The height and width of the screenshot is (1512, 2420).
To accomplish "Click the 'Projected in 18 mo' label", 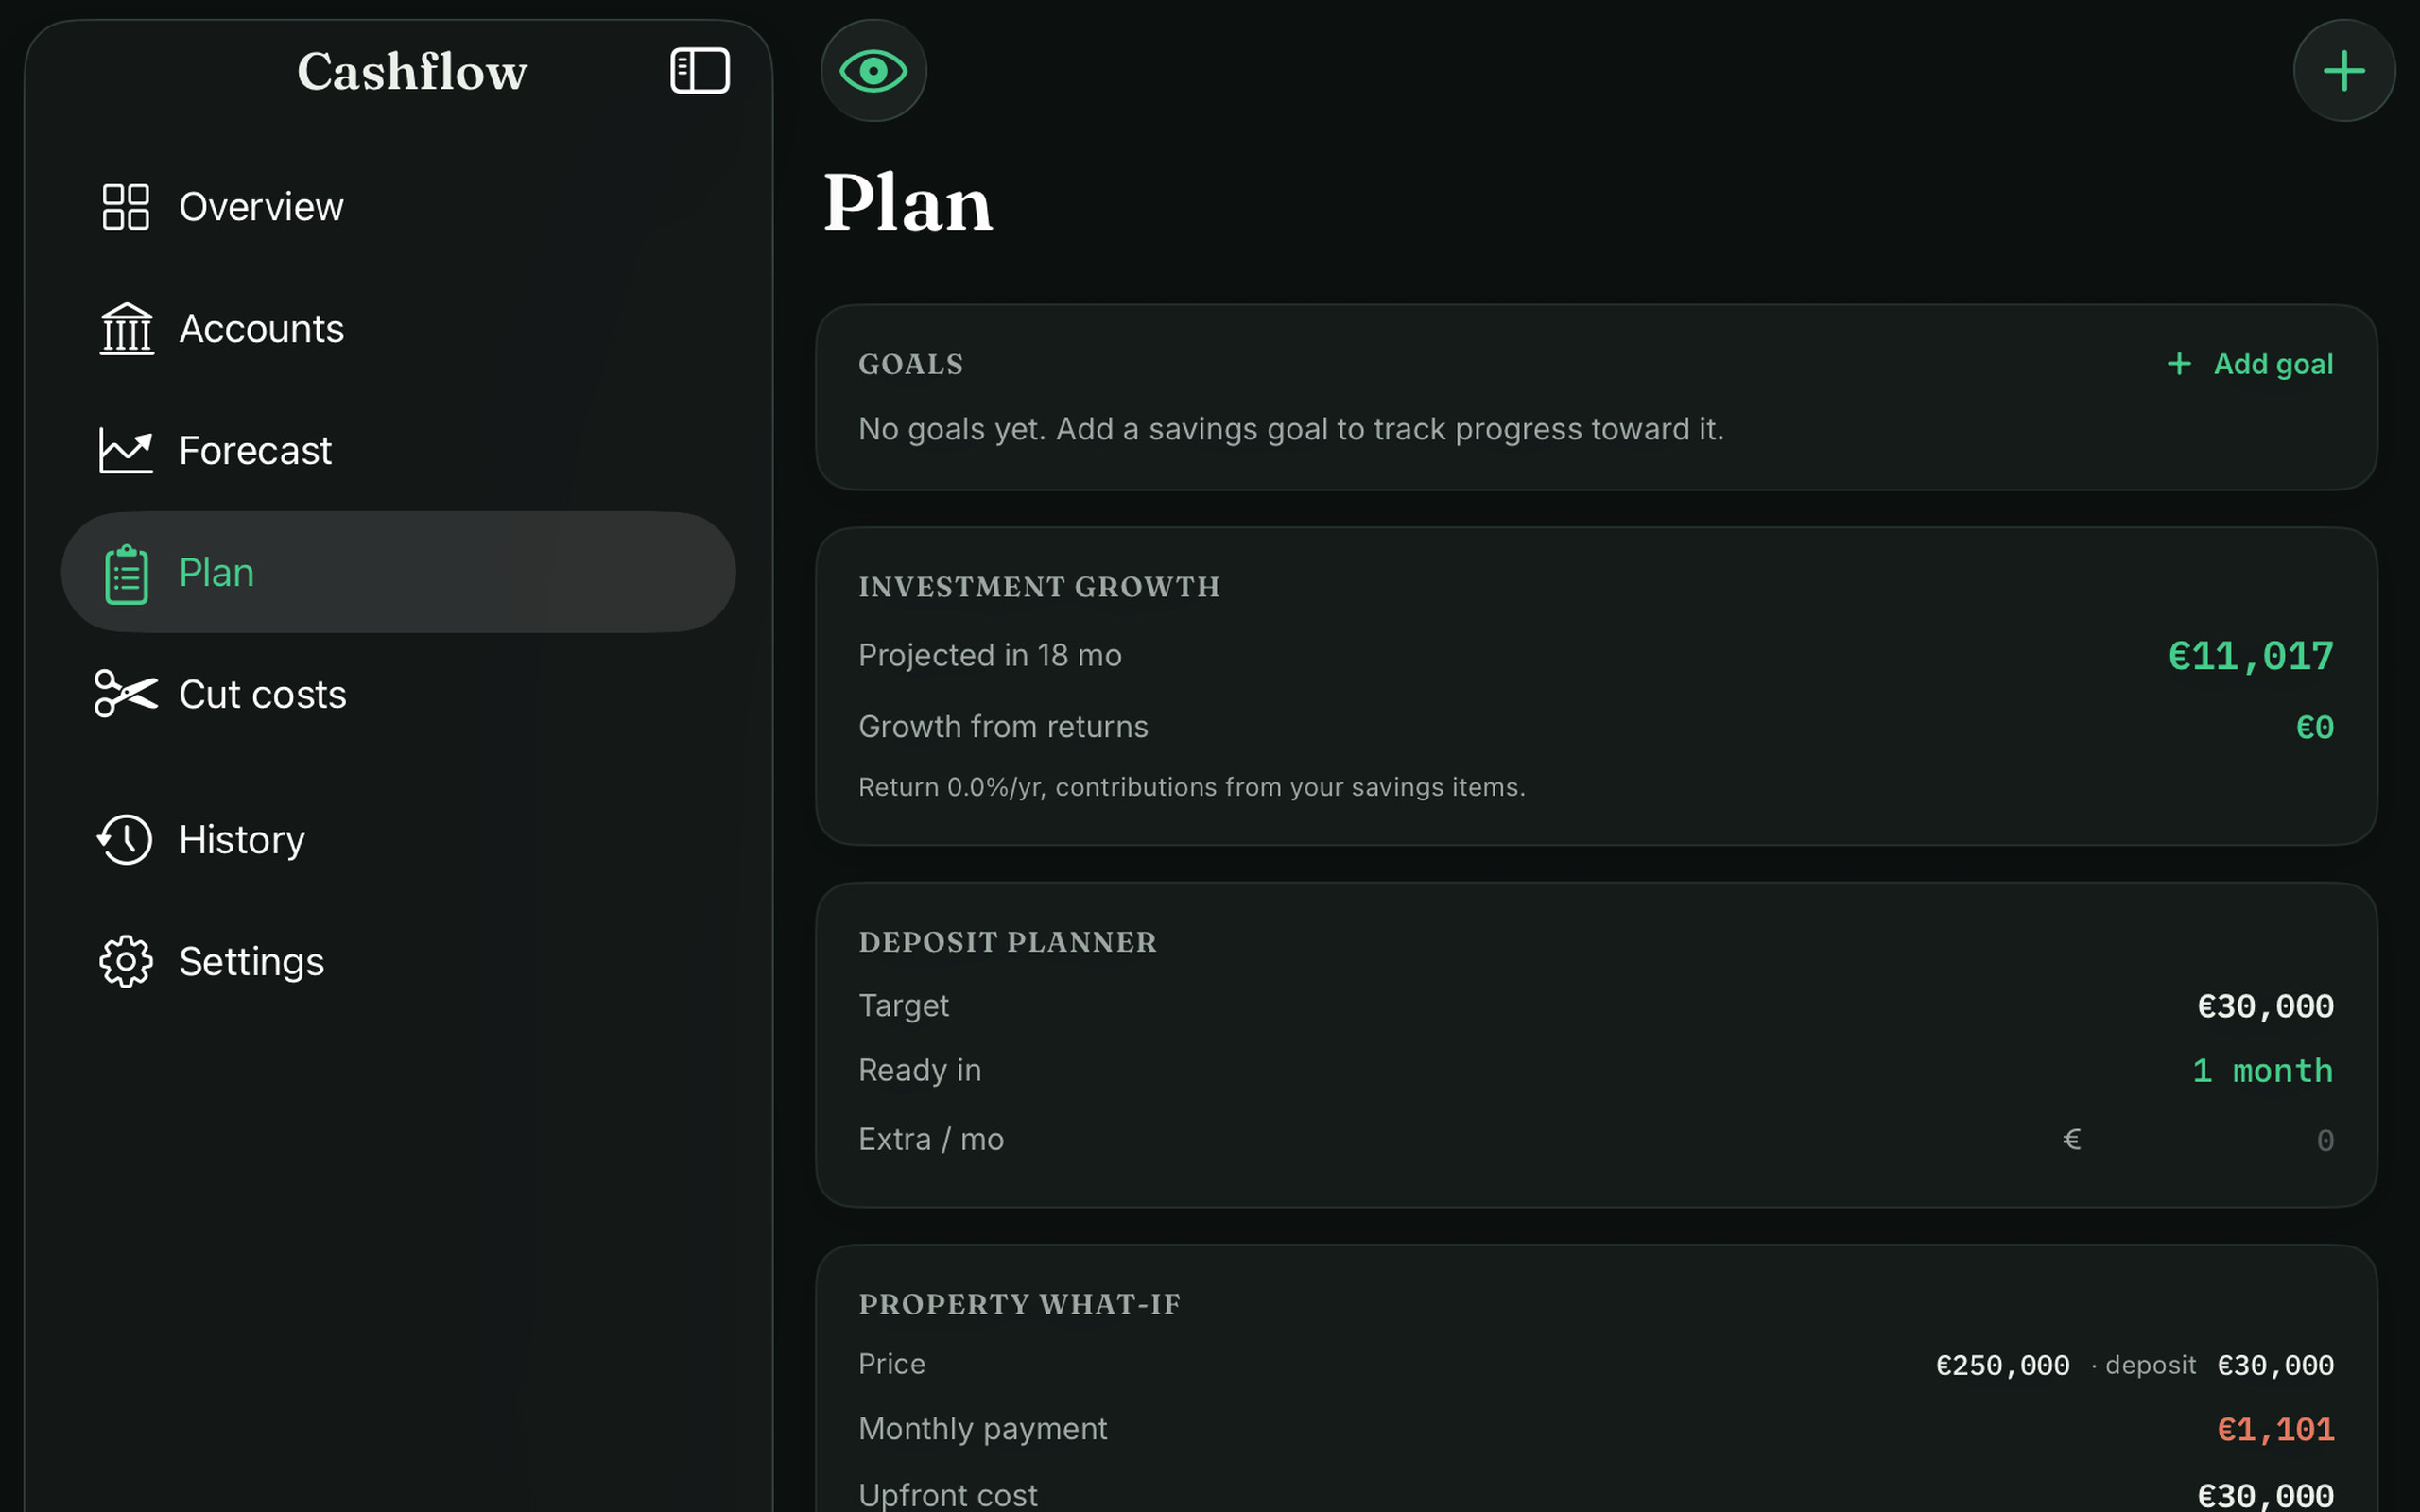I will click(x=990, y=655).
